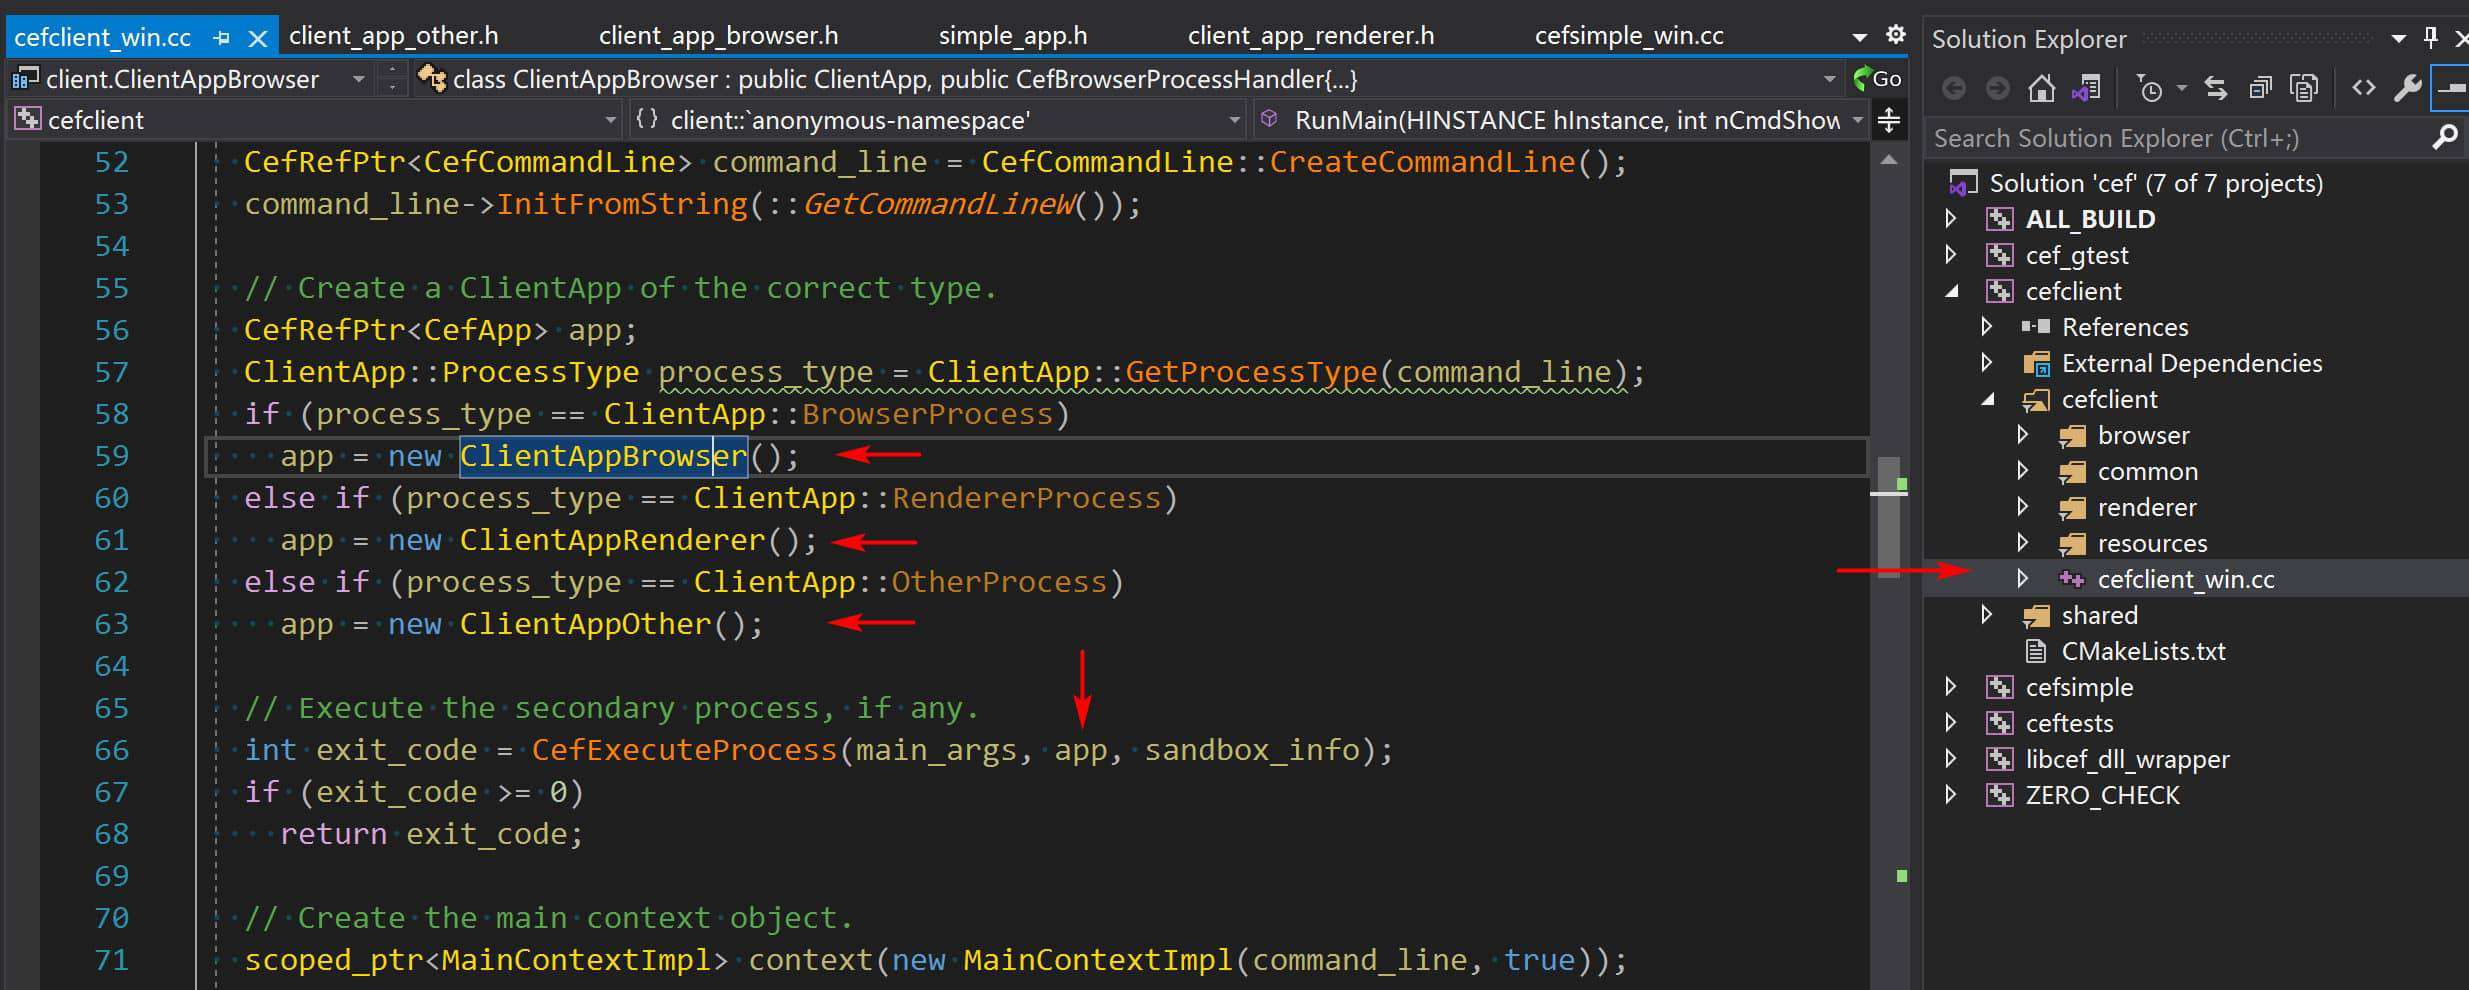Switch to the client_app_other.h tab

pyautogui.click(x=393, y=36)
